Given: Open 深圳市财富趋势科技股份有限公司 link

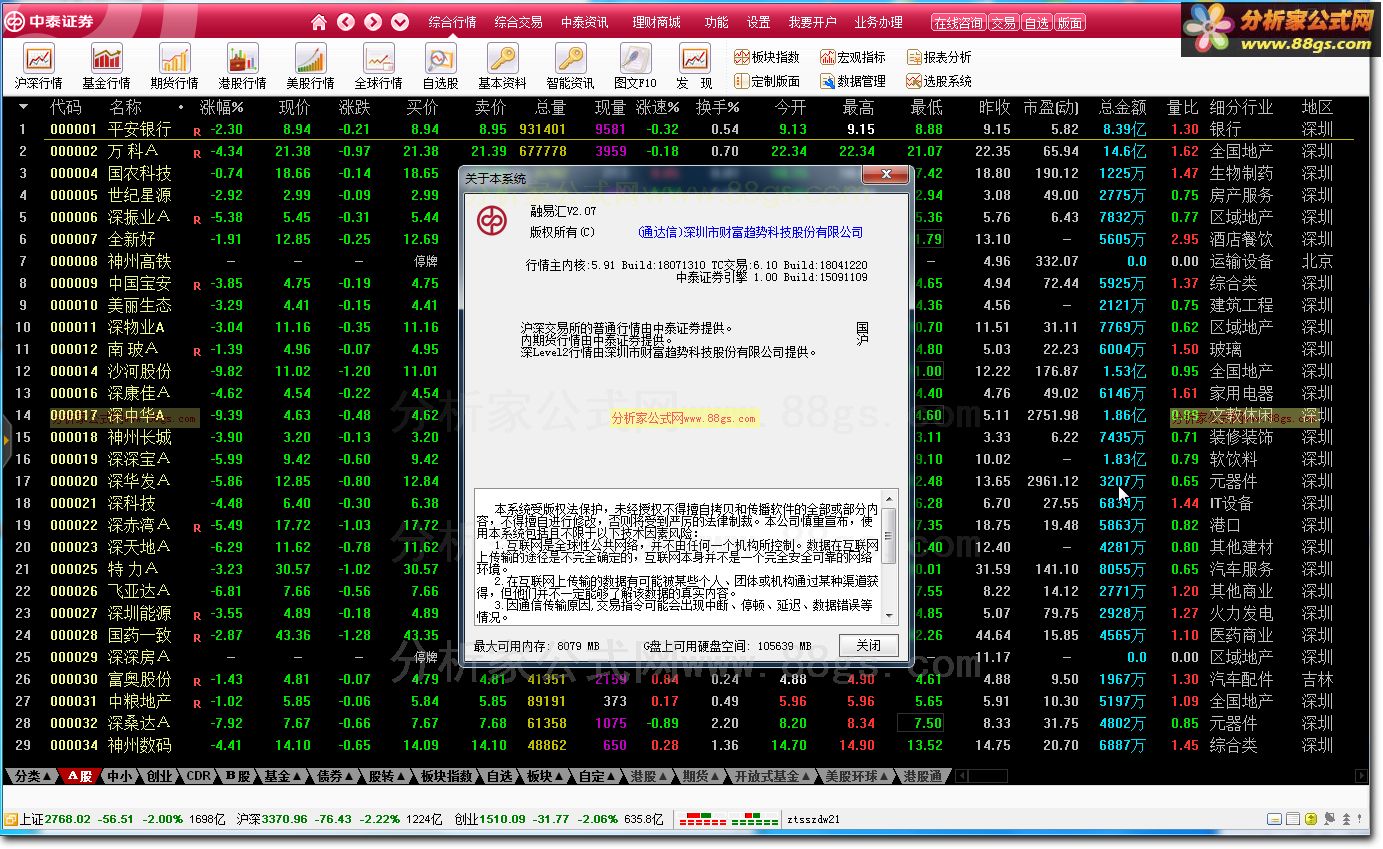Looking at the screenshot, I should 751,232.
